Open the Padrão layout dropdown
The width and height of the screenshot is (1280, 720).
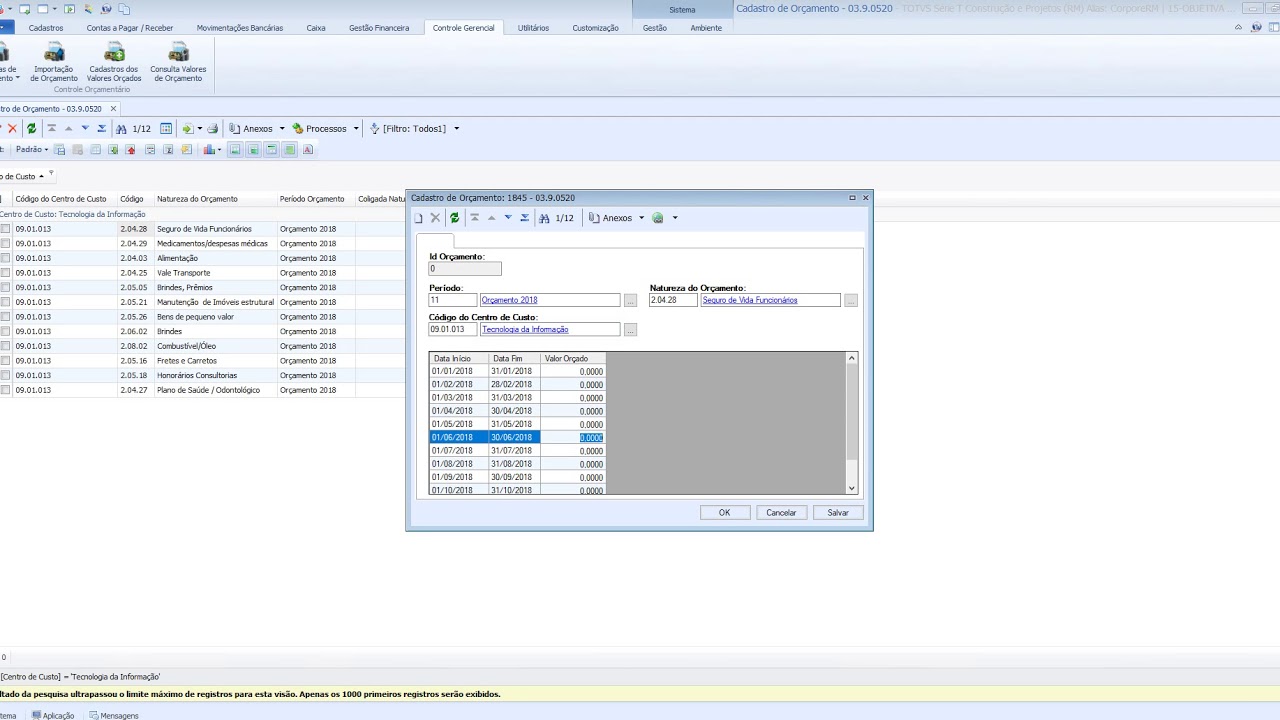pos(32,150)
